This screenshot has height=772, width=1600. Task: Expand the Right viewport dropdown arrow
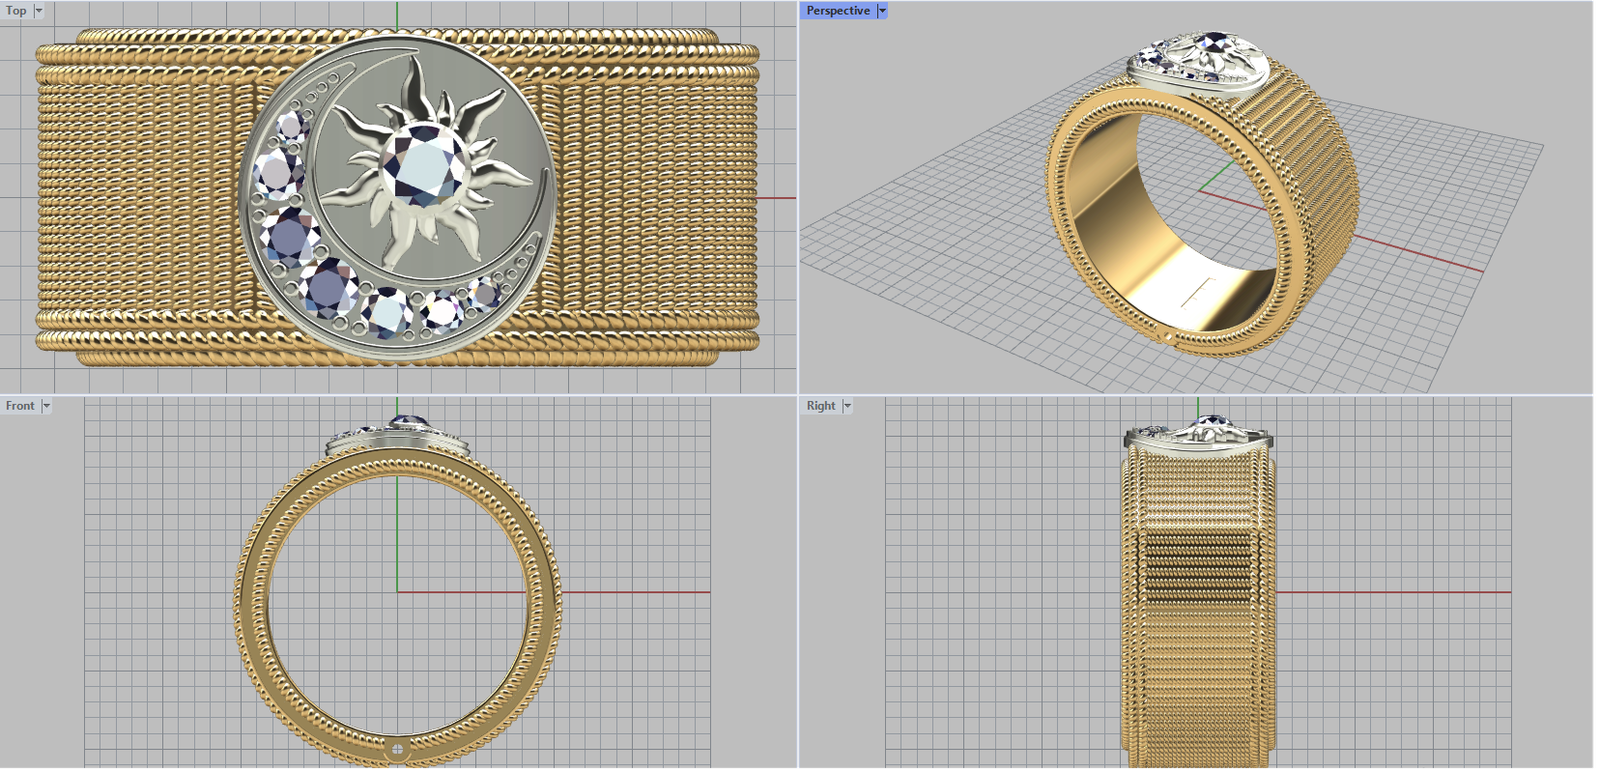pos(847,406)
